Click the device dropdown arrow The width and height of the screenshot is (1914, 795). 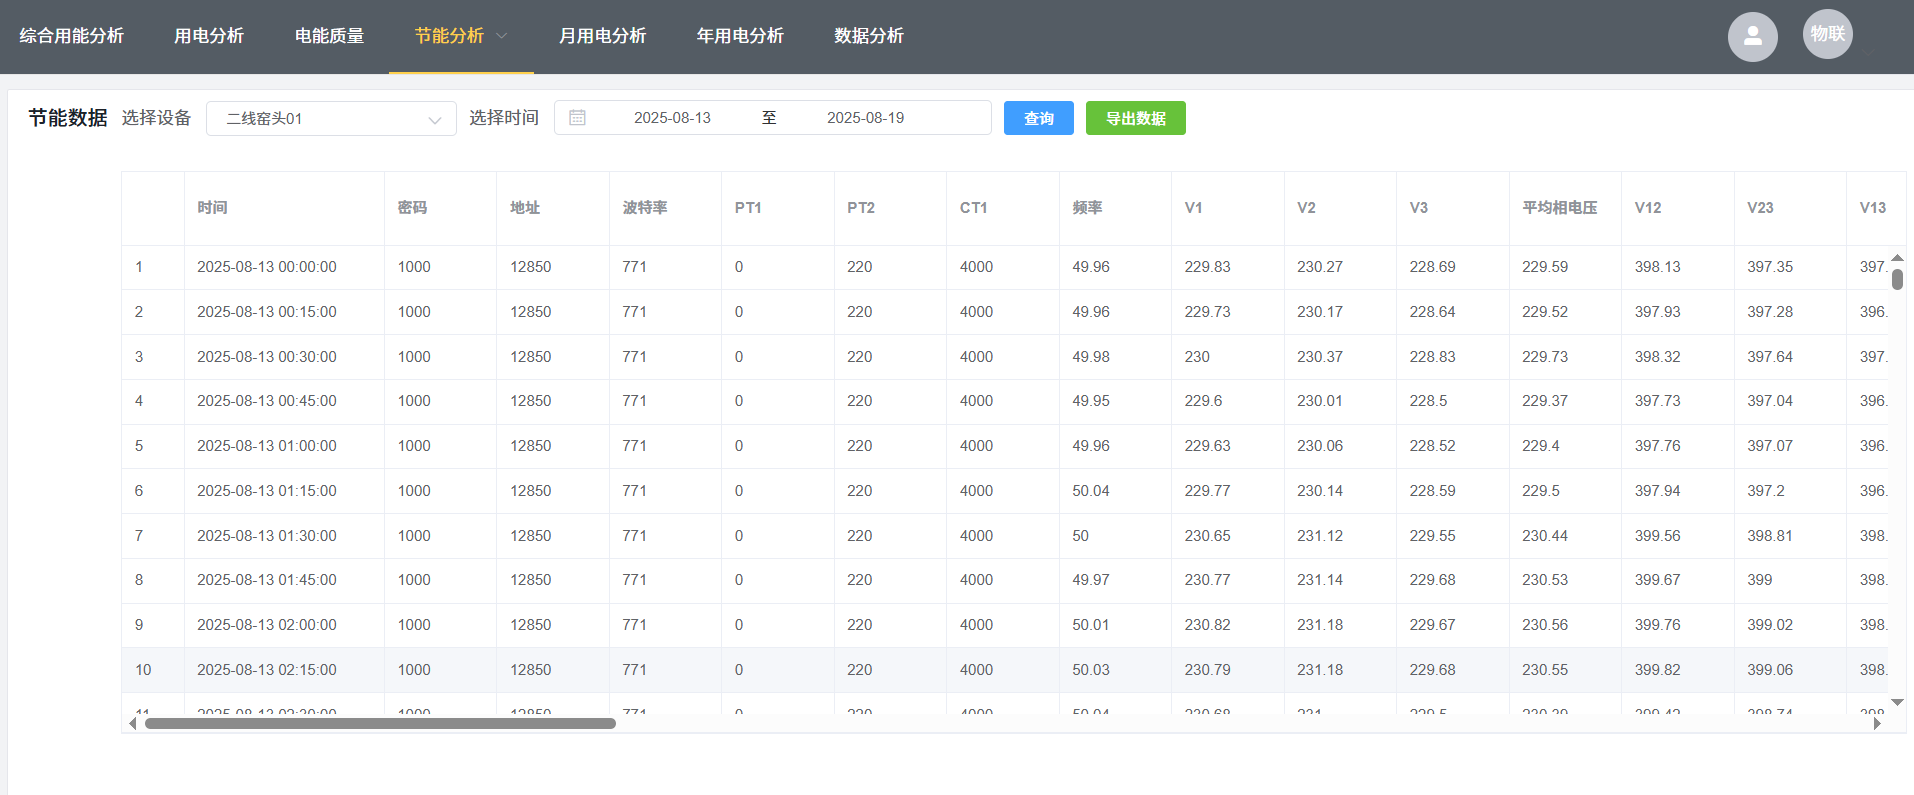click(435, 120)
